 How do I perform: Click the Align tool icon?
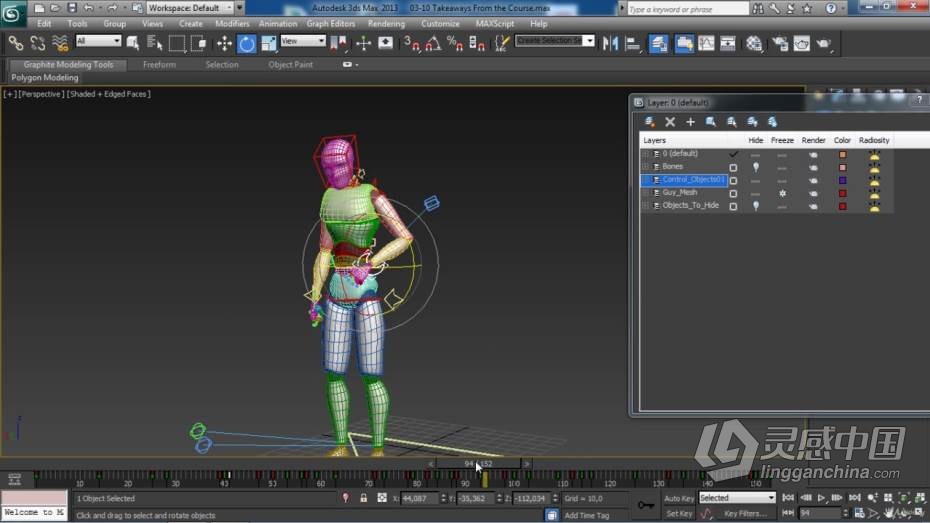click(633, 43)
